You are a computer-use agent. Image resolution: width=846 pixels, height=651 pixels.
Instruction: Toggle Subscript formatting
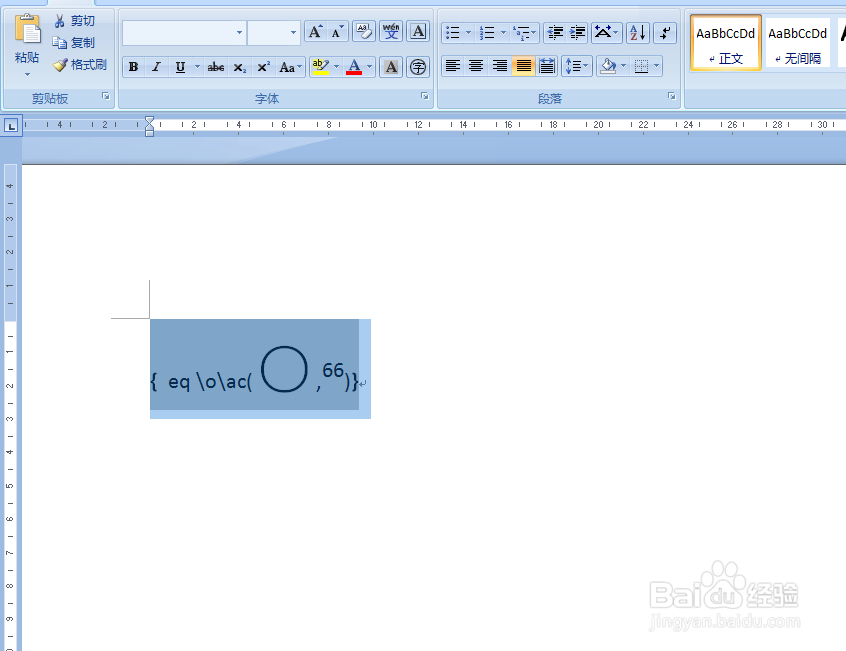240,67
